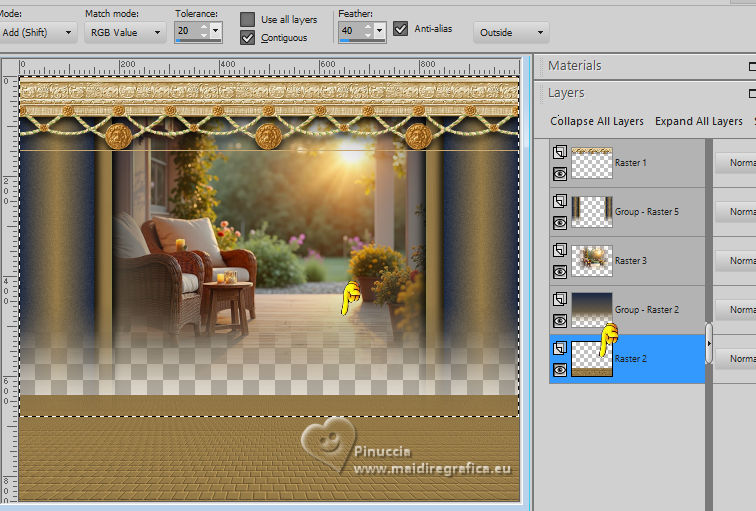Open blend mode dropdown for Group - Raster 5
The height and width of the screenshot is (511, 756).
pos(736,212)
